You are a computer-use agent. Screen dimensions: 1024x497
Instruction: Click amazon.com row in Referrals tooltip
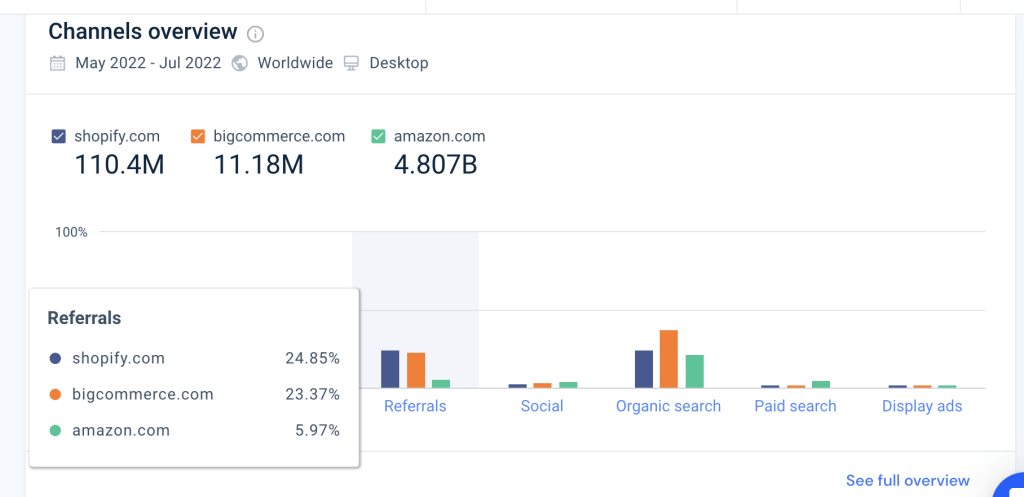pyautogui.click(x=194, y=430)
